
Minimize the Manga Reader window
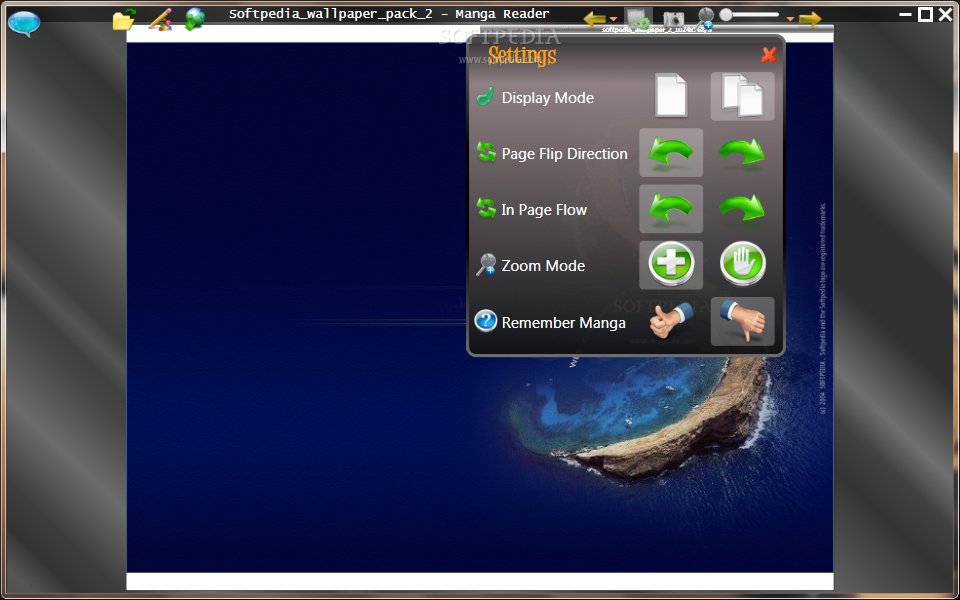[x=905, y=15]
